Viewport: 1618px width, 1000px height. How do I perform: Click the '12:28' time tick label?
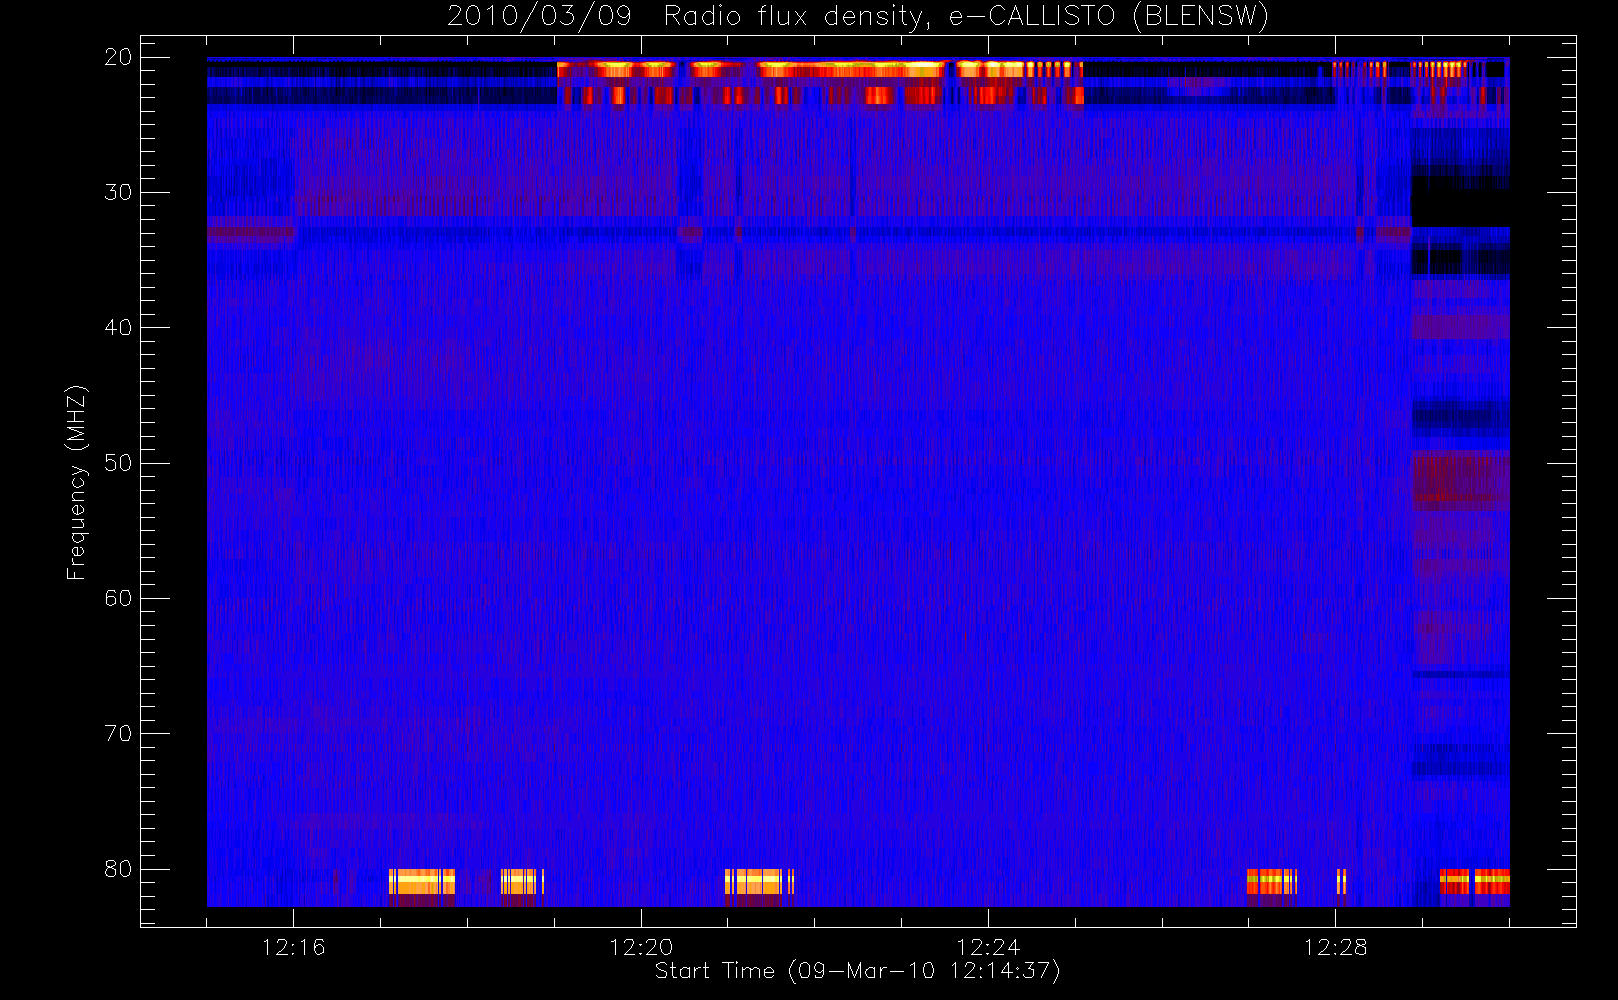(1335, 947)
